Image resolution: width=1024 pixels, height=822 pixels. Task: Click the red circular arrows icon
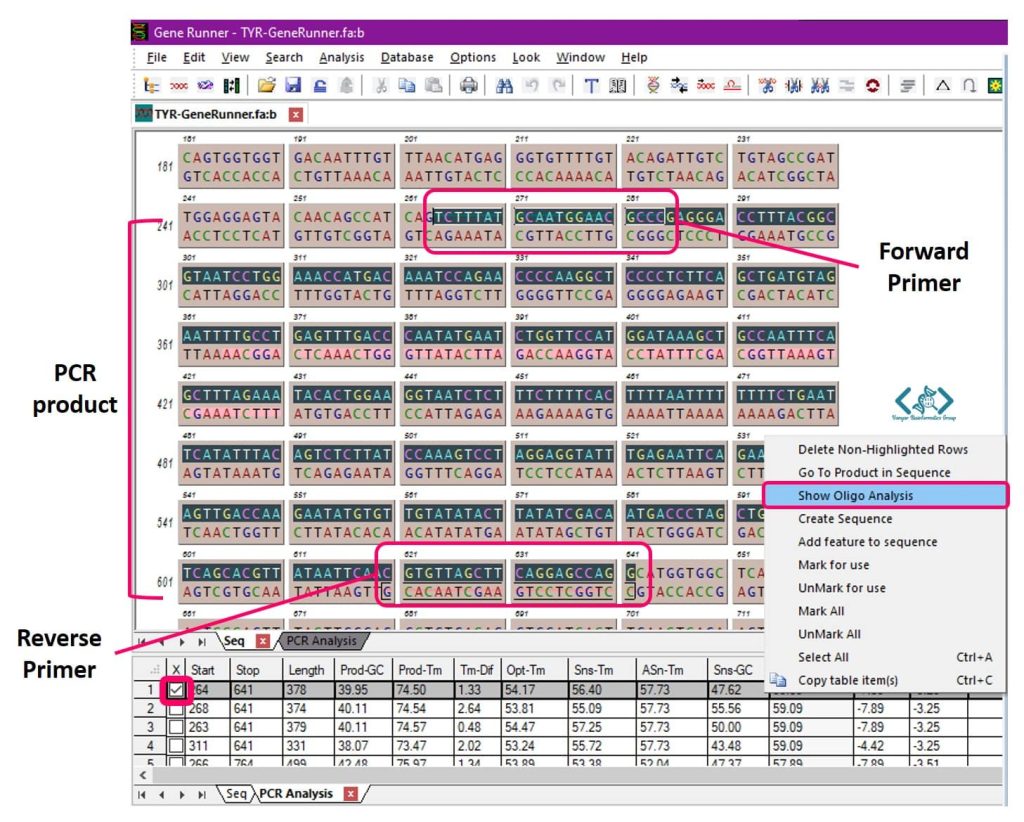872,86
